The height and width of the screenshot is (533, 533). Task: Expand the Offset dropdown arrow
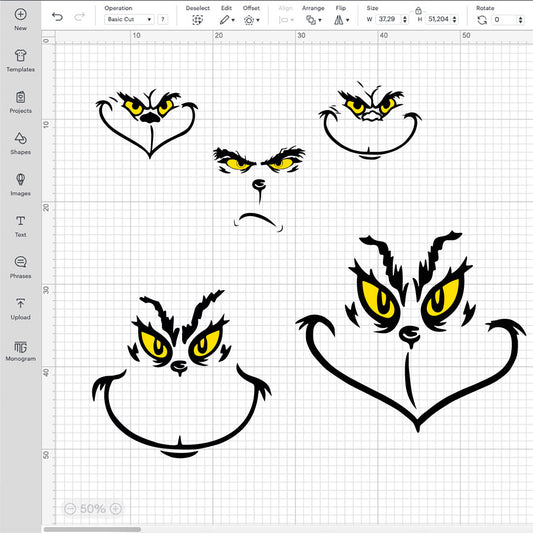pyautogui.click(x=258, y=20)
